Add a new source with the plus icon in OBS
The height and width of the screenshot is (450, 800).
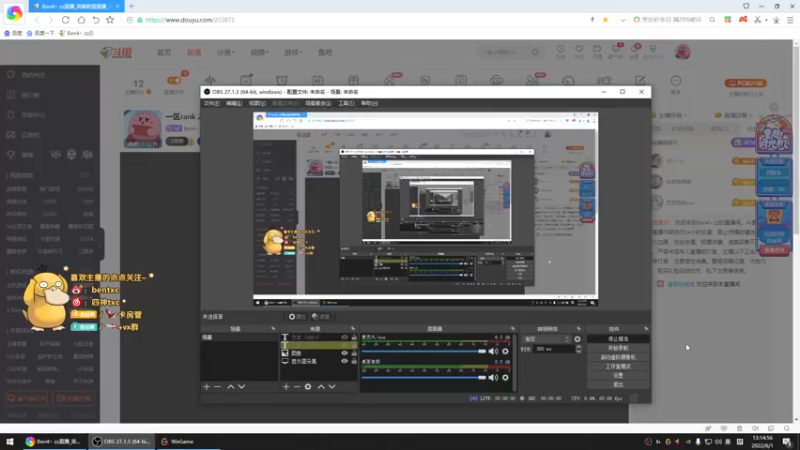tap(286, 387)
